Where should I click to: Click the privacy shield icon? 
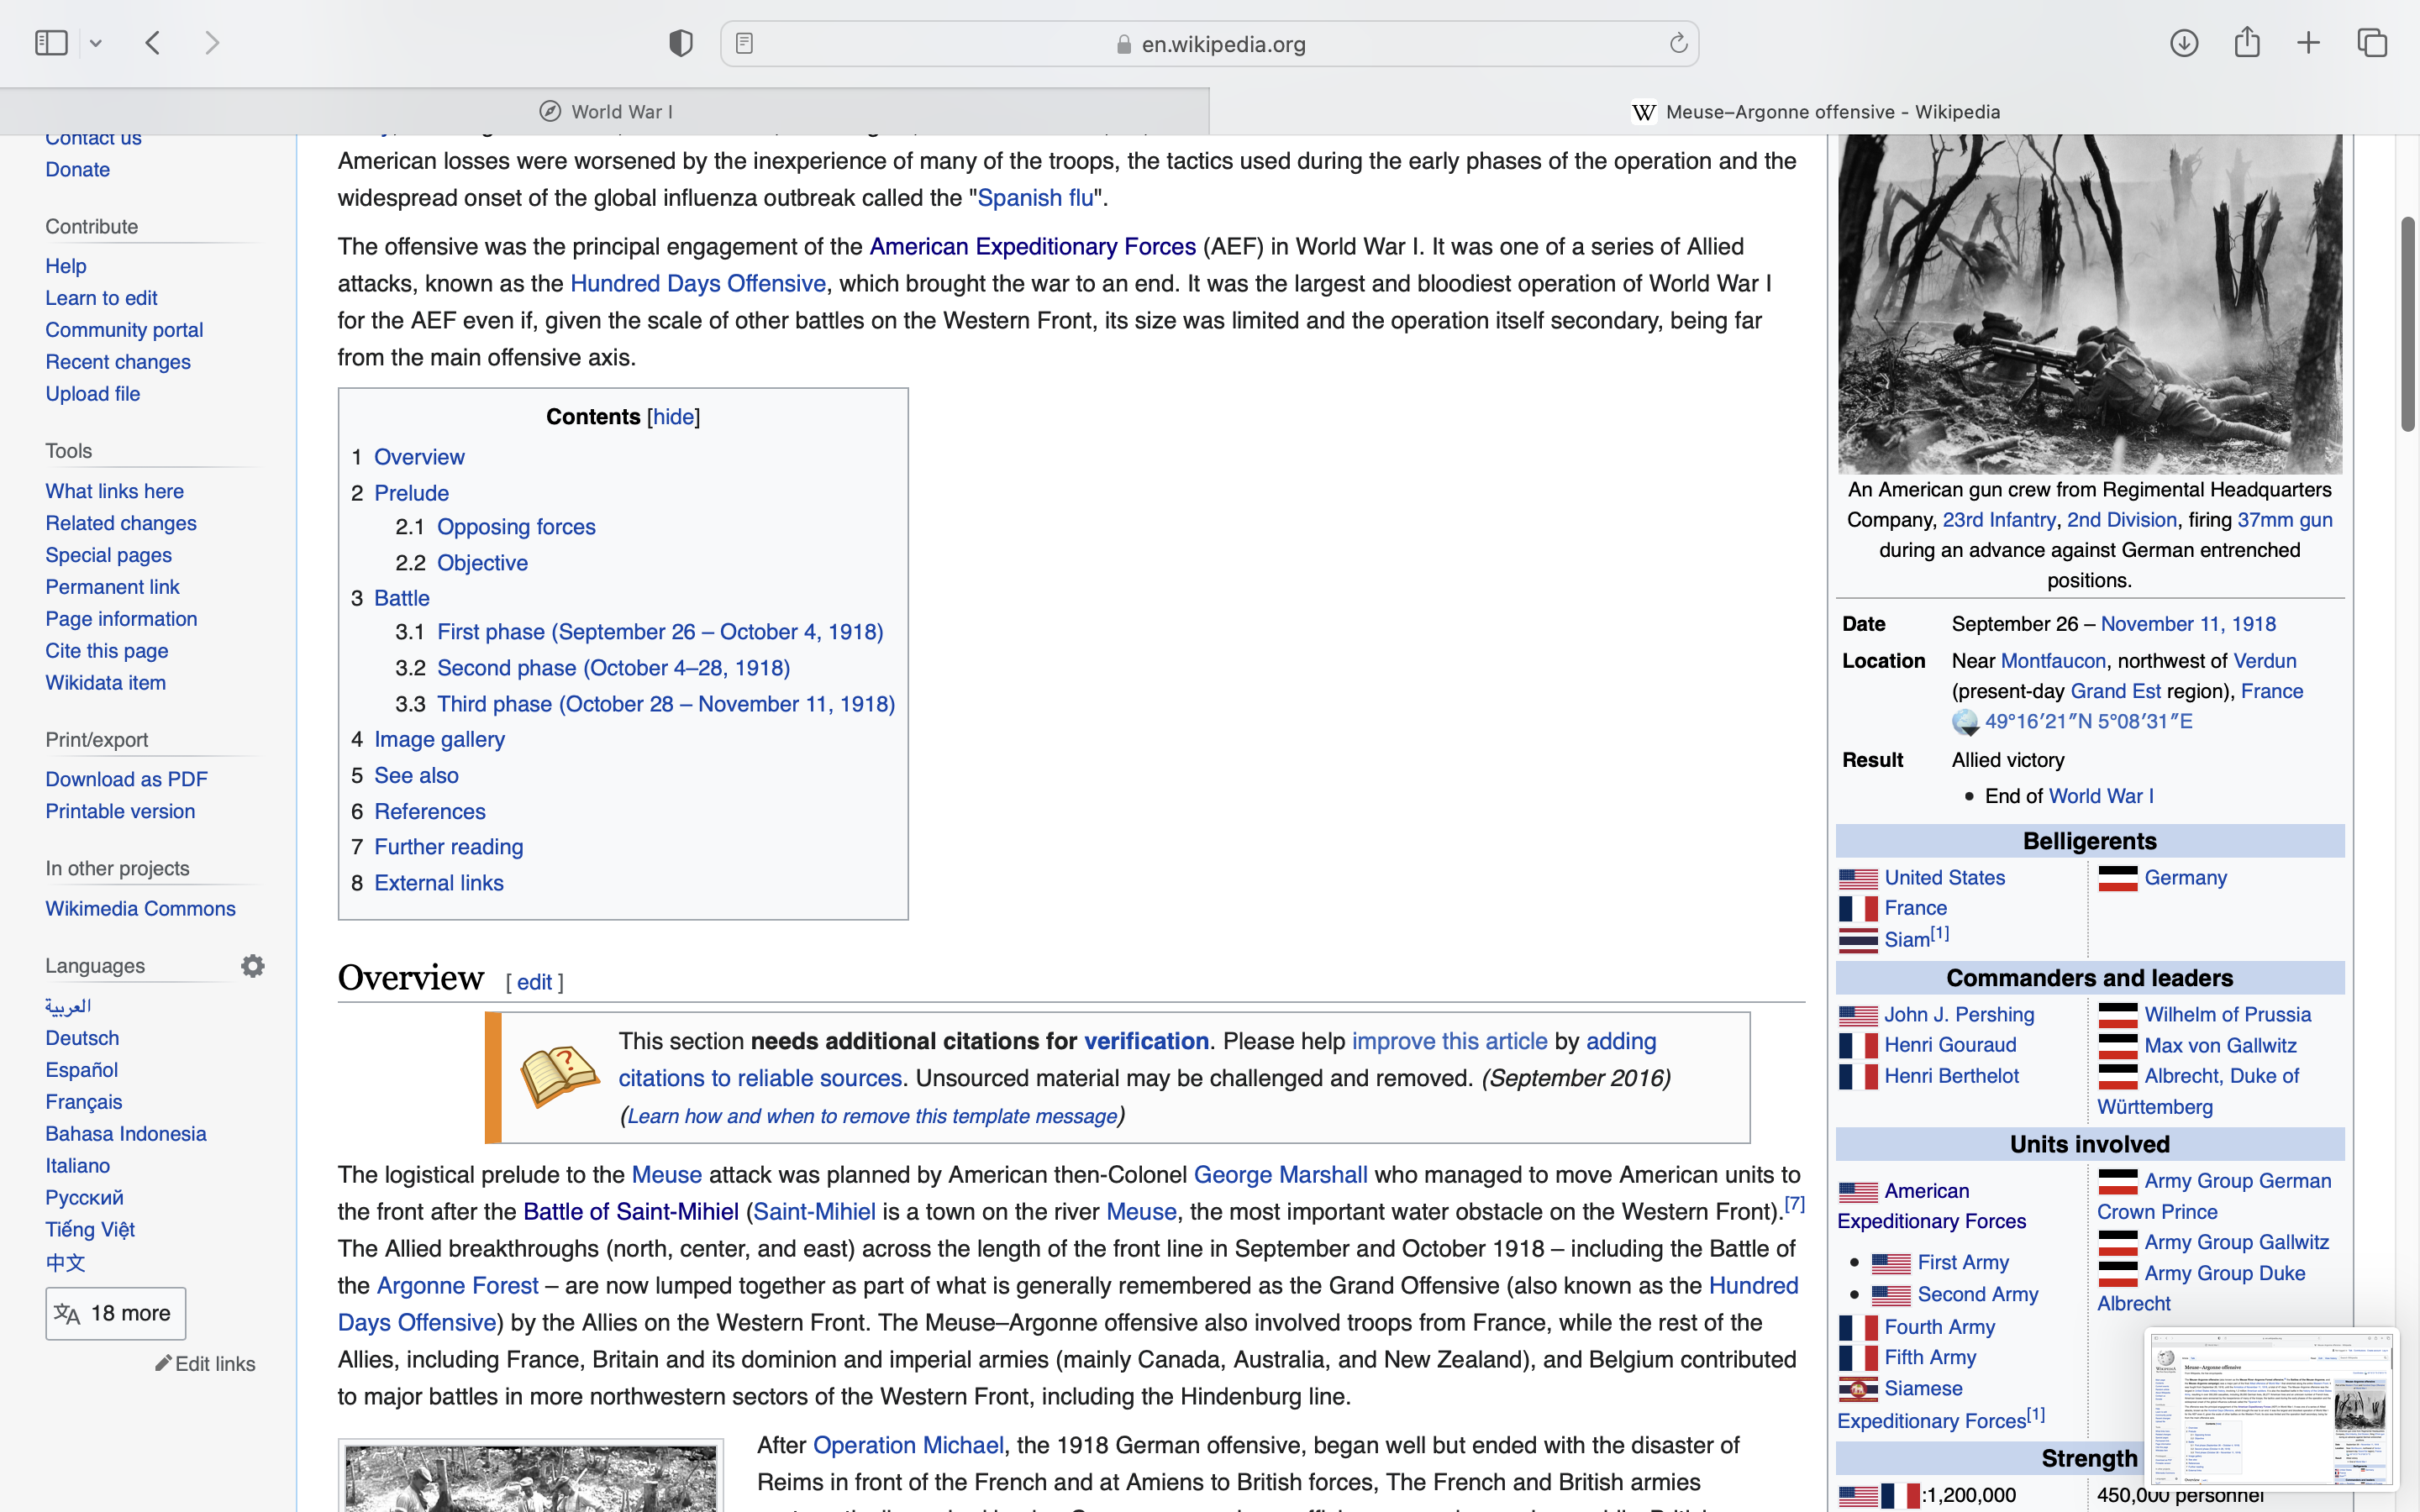click(x=680, y=43)
